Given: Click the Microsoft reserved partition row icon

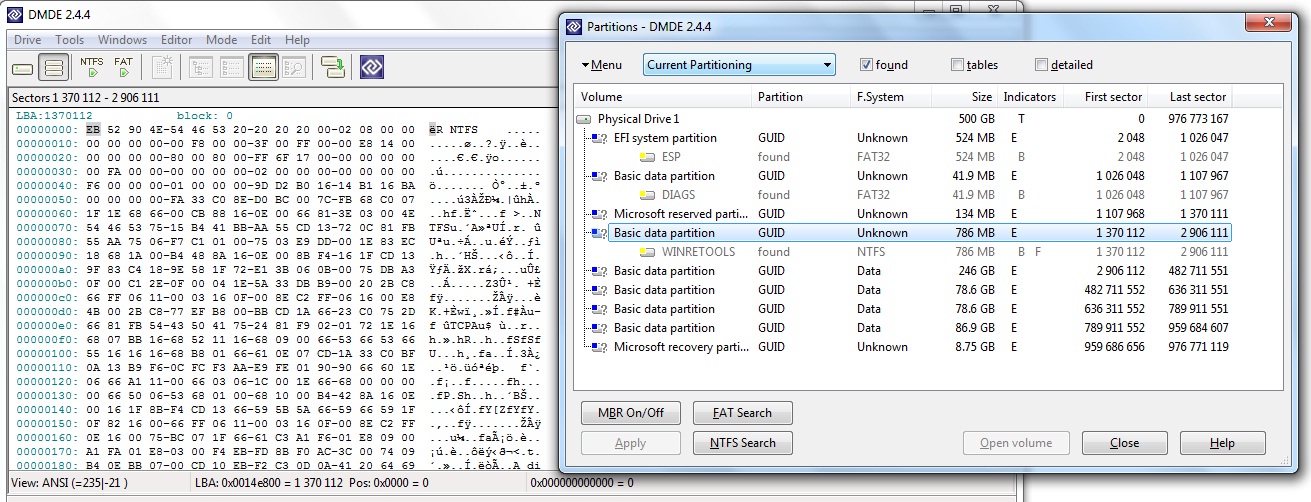Looking at the screenshot, I should click(598, 214).
